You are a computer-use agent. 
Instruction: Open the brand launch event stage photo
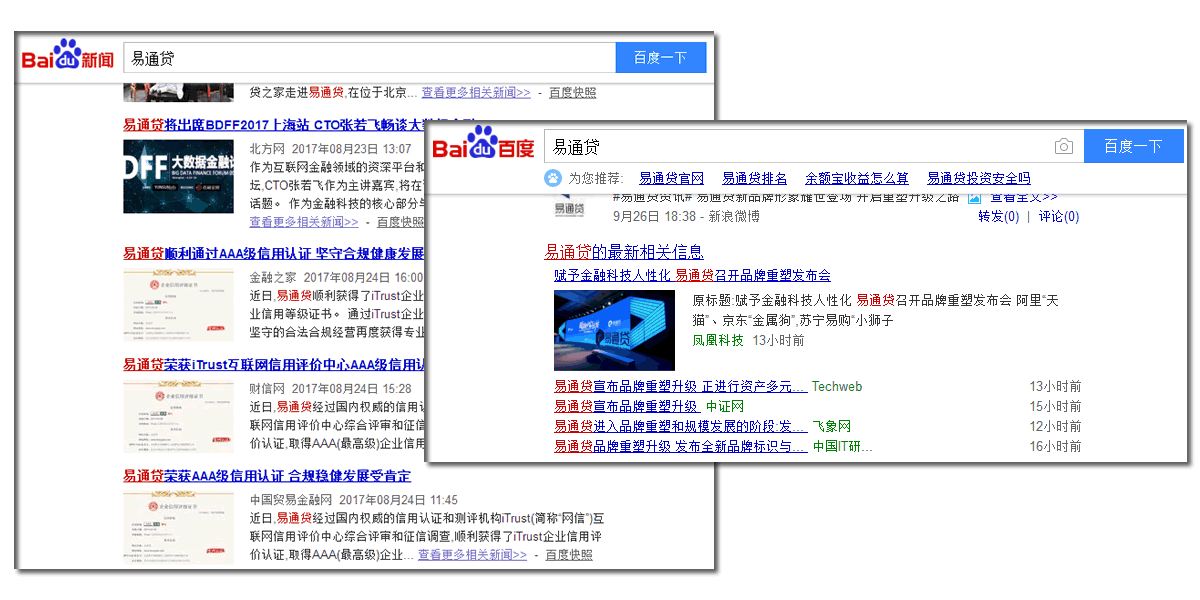point(614,331)
